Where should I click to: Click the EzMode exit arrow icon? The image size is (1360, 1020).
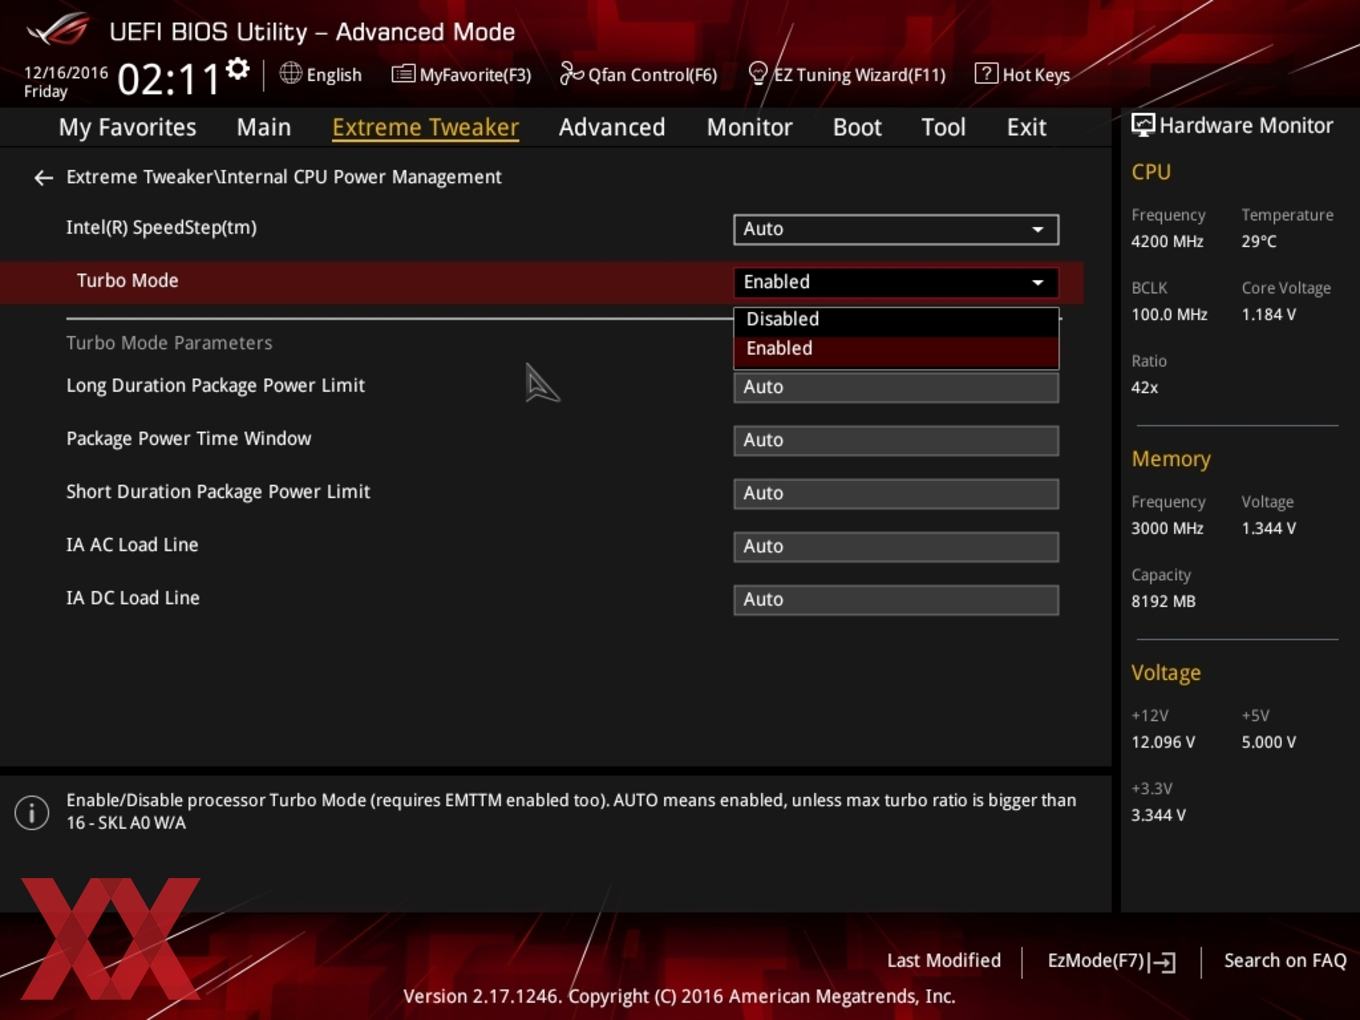[1162, 962]
